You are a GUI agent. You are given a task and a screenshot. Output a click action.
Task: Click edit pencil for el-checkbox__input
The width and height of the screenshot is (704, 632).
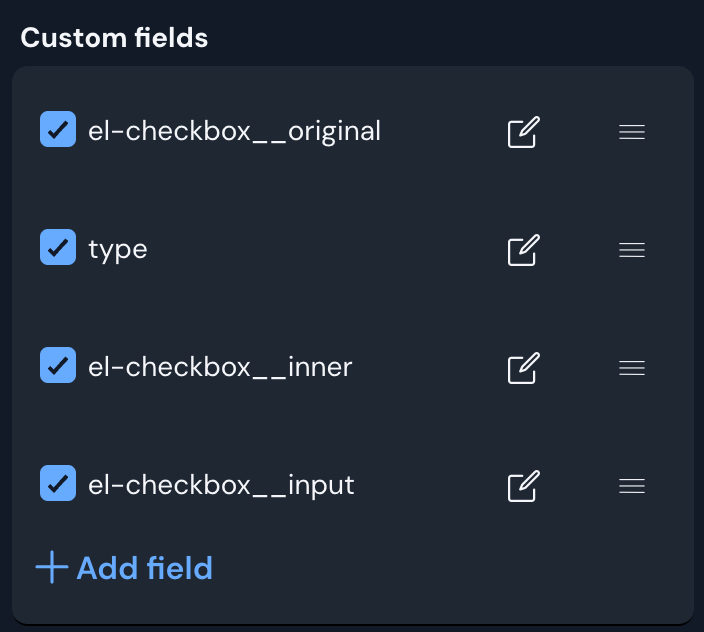[524, 486]
